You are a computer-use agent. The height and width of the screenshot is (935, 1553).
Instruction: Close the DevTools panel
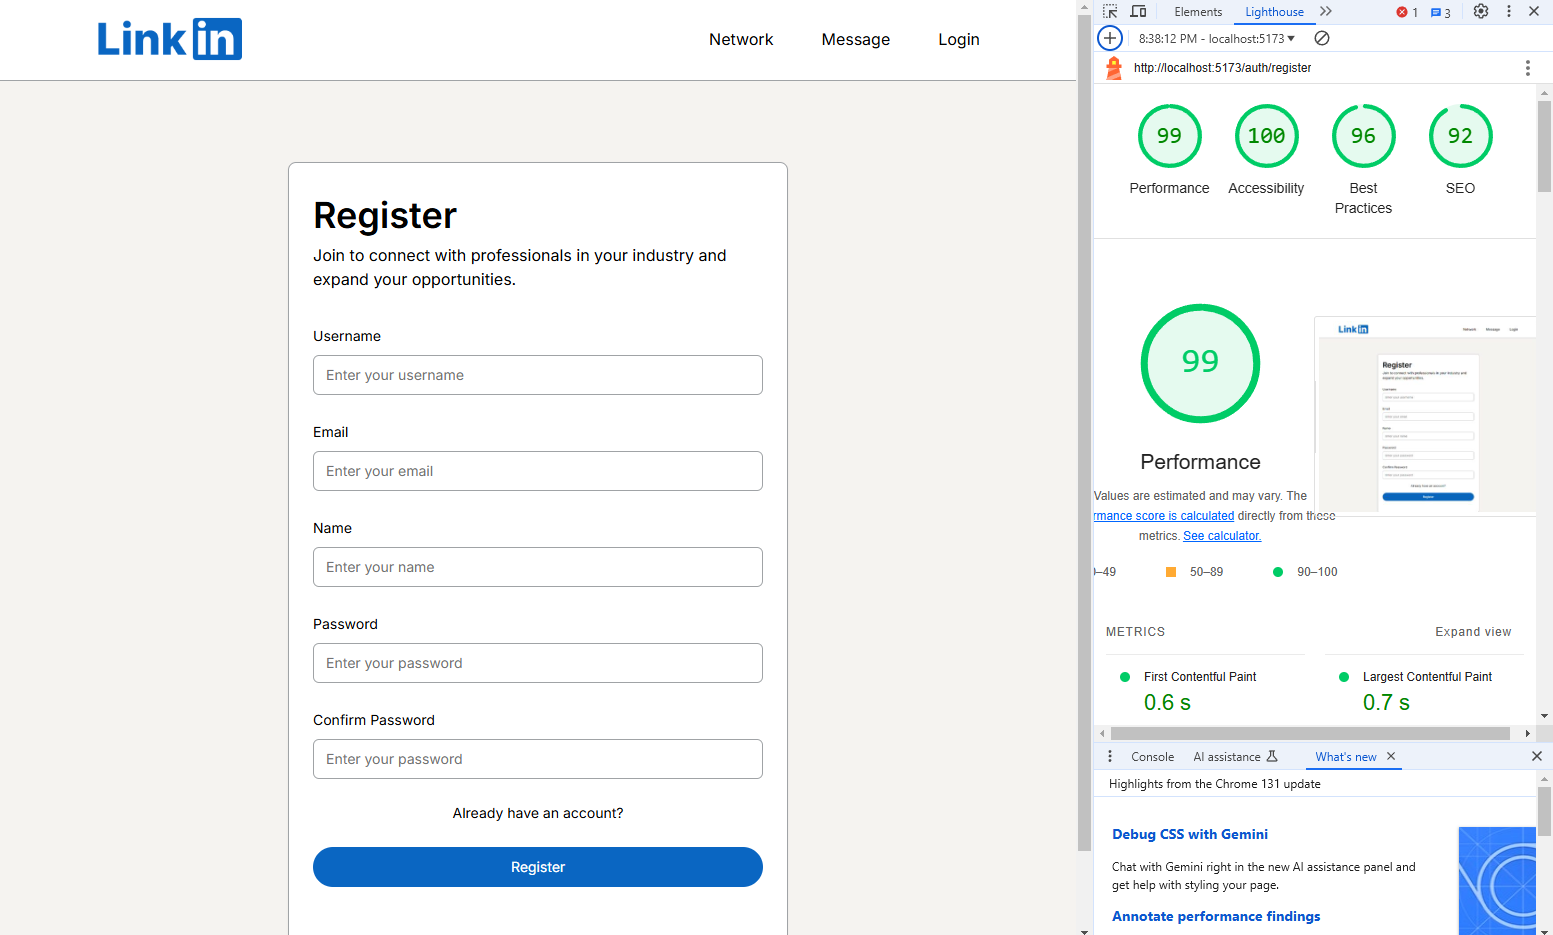click(x=1534, y=11)
